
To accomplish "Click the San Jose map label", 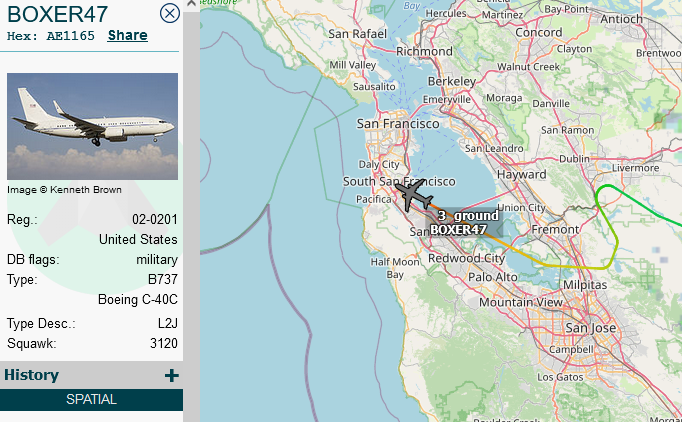I will click(591, 328).
